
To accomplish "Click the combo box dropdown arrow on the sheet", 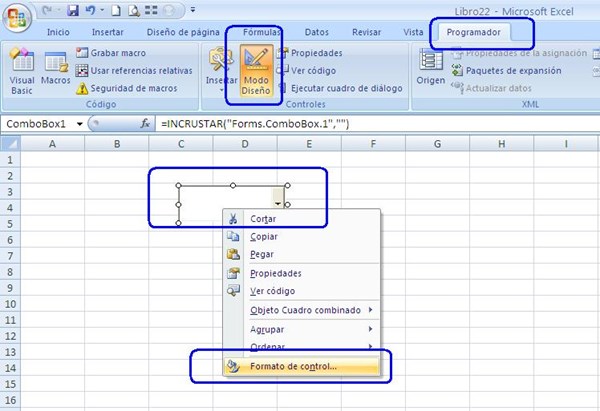I will click(278, 198).
